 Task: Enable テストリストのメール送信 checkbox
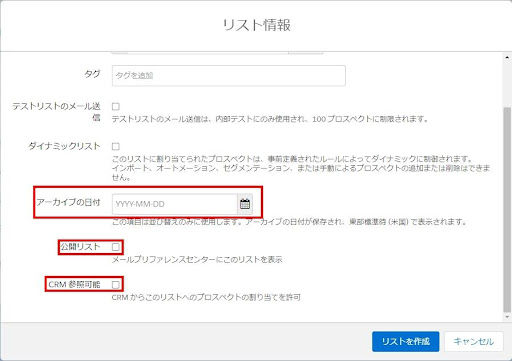click(x=116, y=107)
